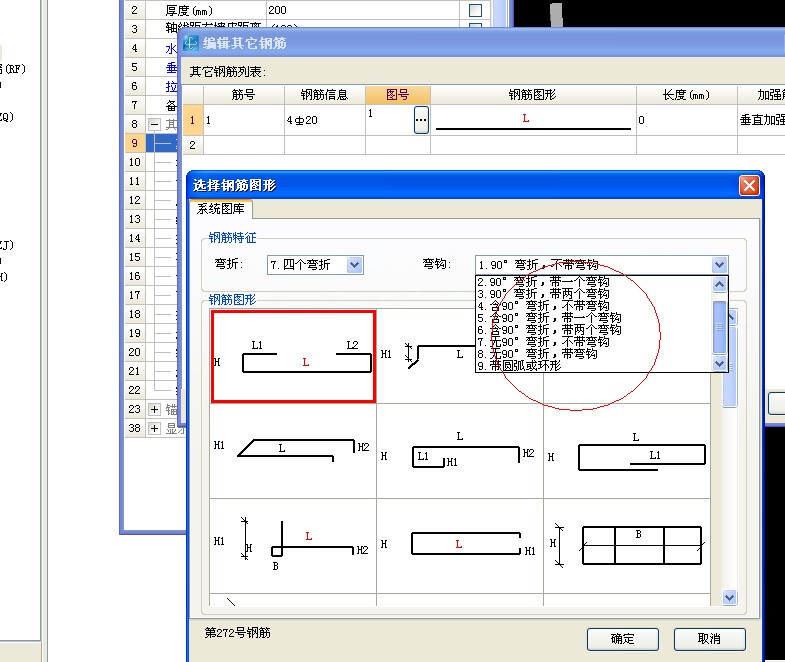The height and width of the screenshot is (662, 785).
Task: Collapse row 8 tree node in property panel
Action: click(x=155, y=124)
